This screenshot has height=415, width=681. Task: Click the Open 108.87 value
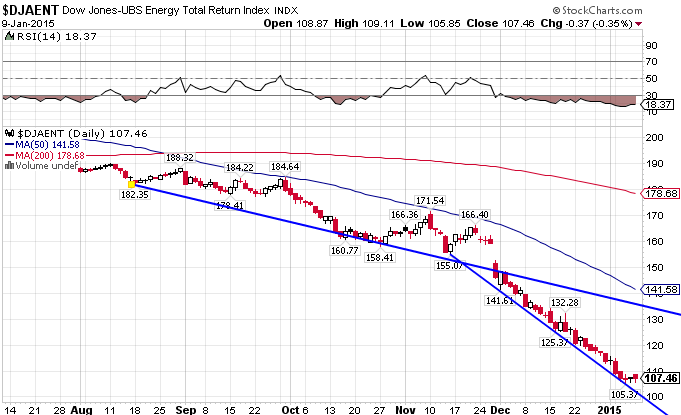point(296,23)
